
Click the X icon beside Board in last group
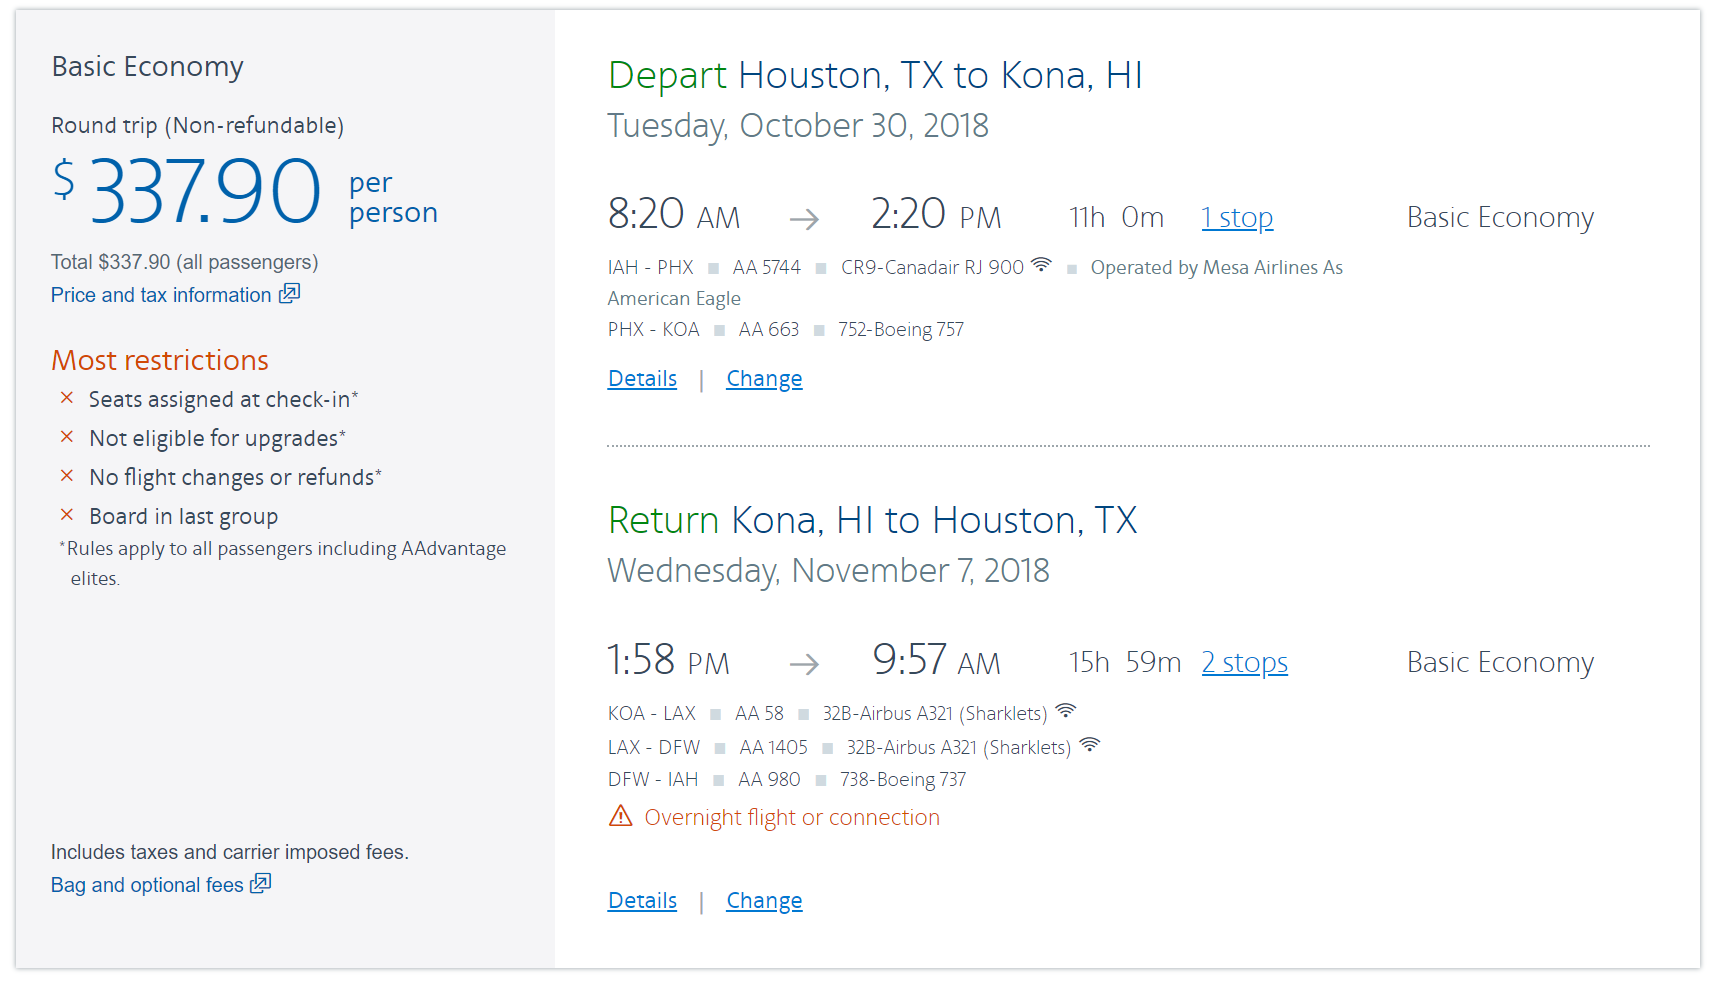tap(67, 515)
